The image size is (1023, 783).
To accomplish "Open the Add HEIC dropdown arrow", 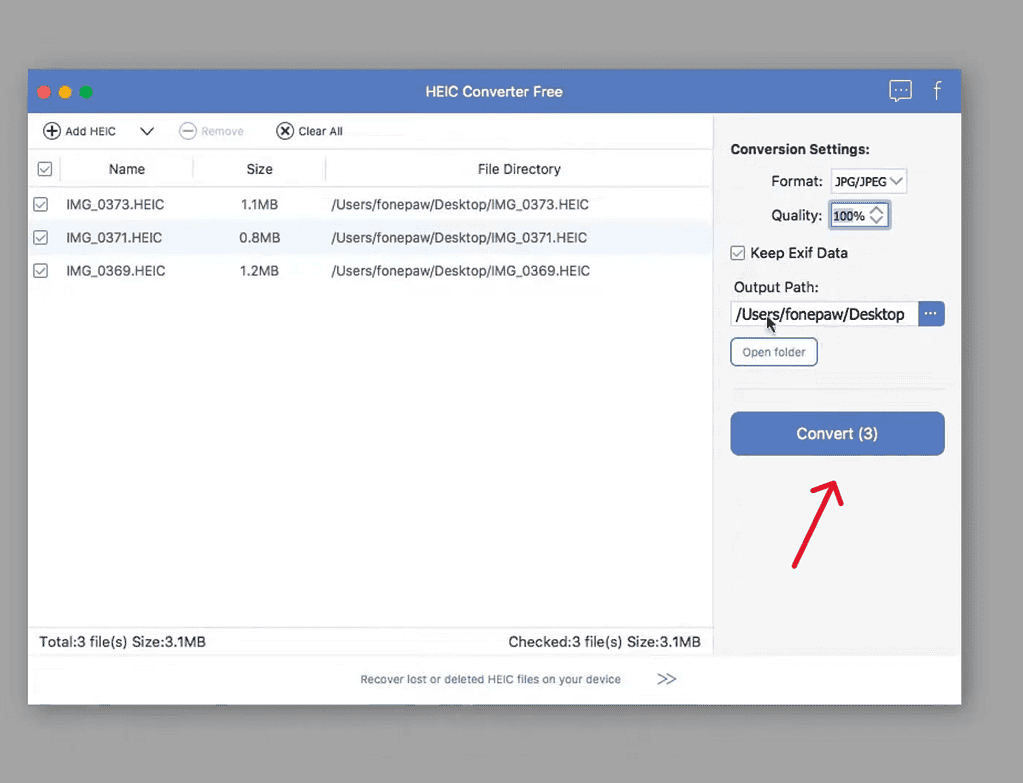I will tap(147, 131).
